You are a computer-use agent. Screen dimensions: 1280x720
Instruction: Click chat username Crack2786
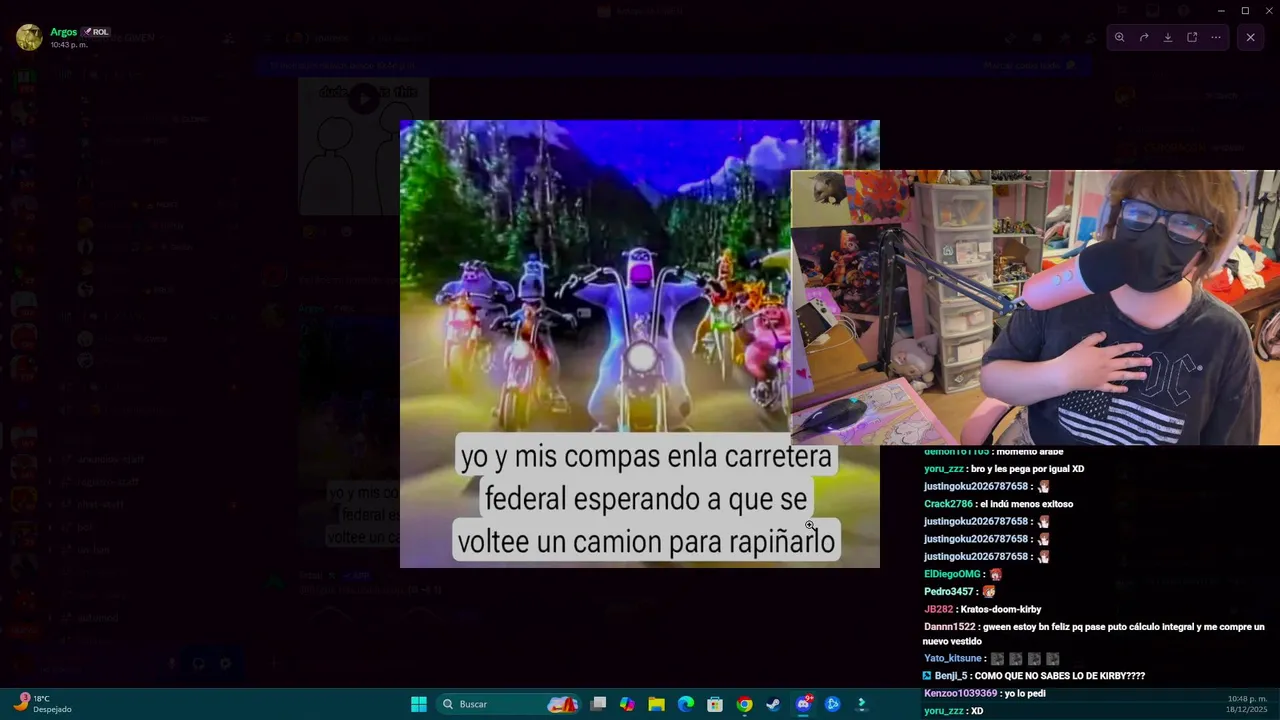(948, 504)
